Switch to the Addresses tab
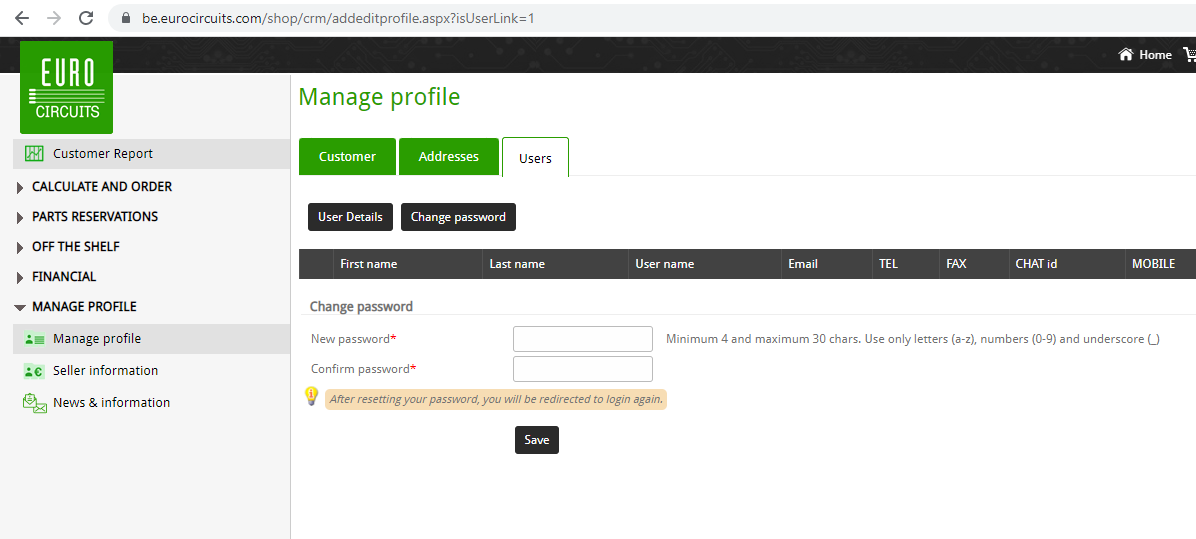 click(x=448, y=157)
